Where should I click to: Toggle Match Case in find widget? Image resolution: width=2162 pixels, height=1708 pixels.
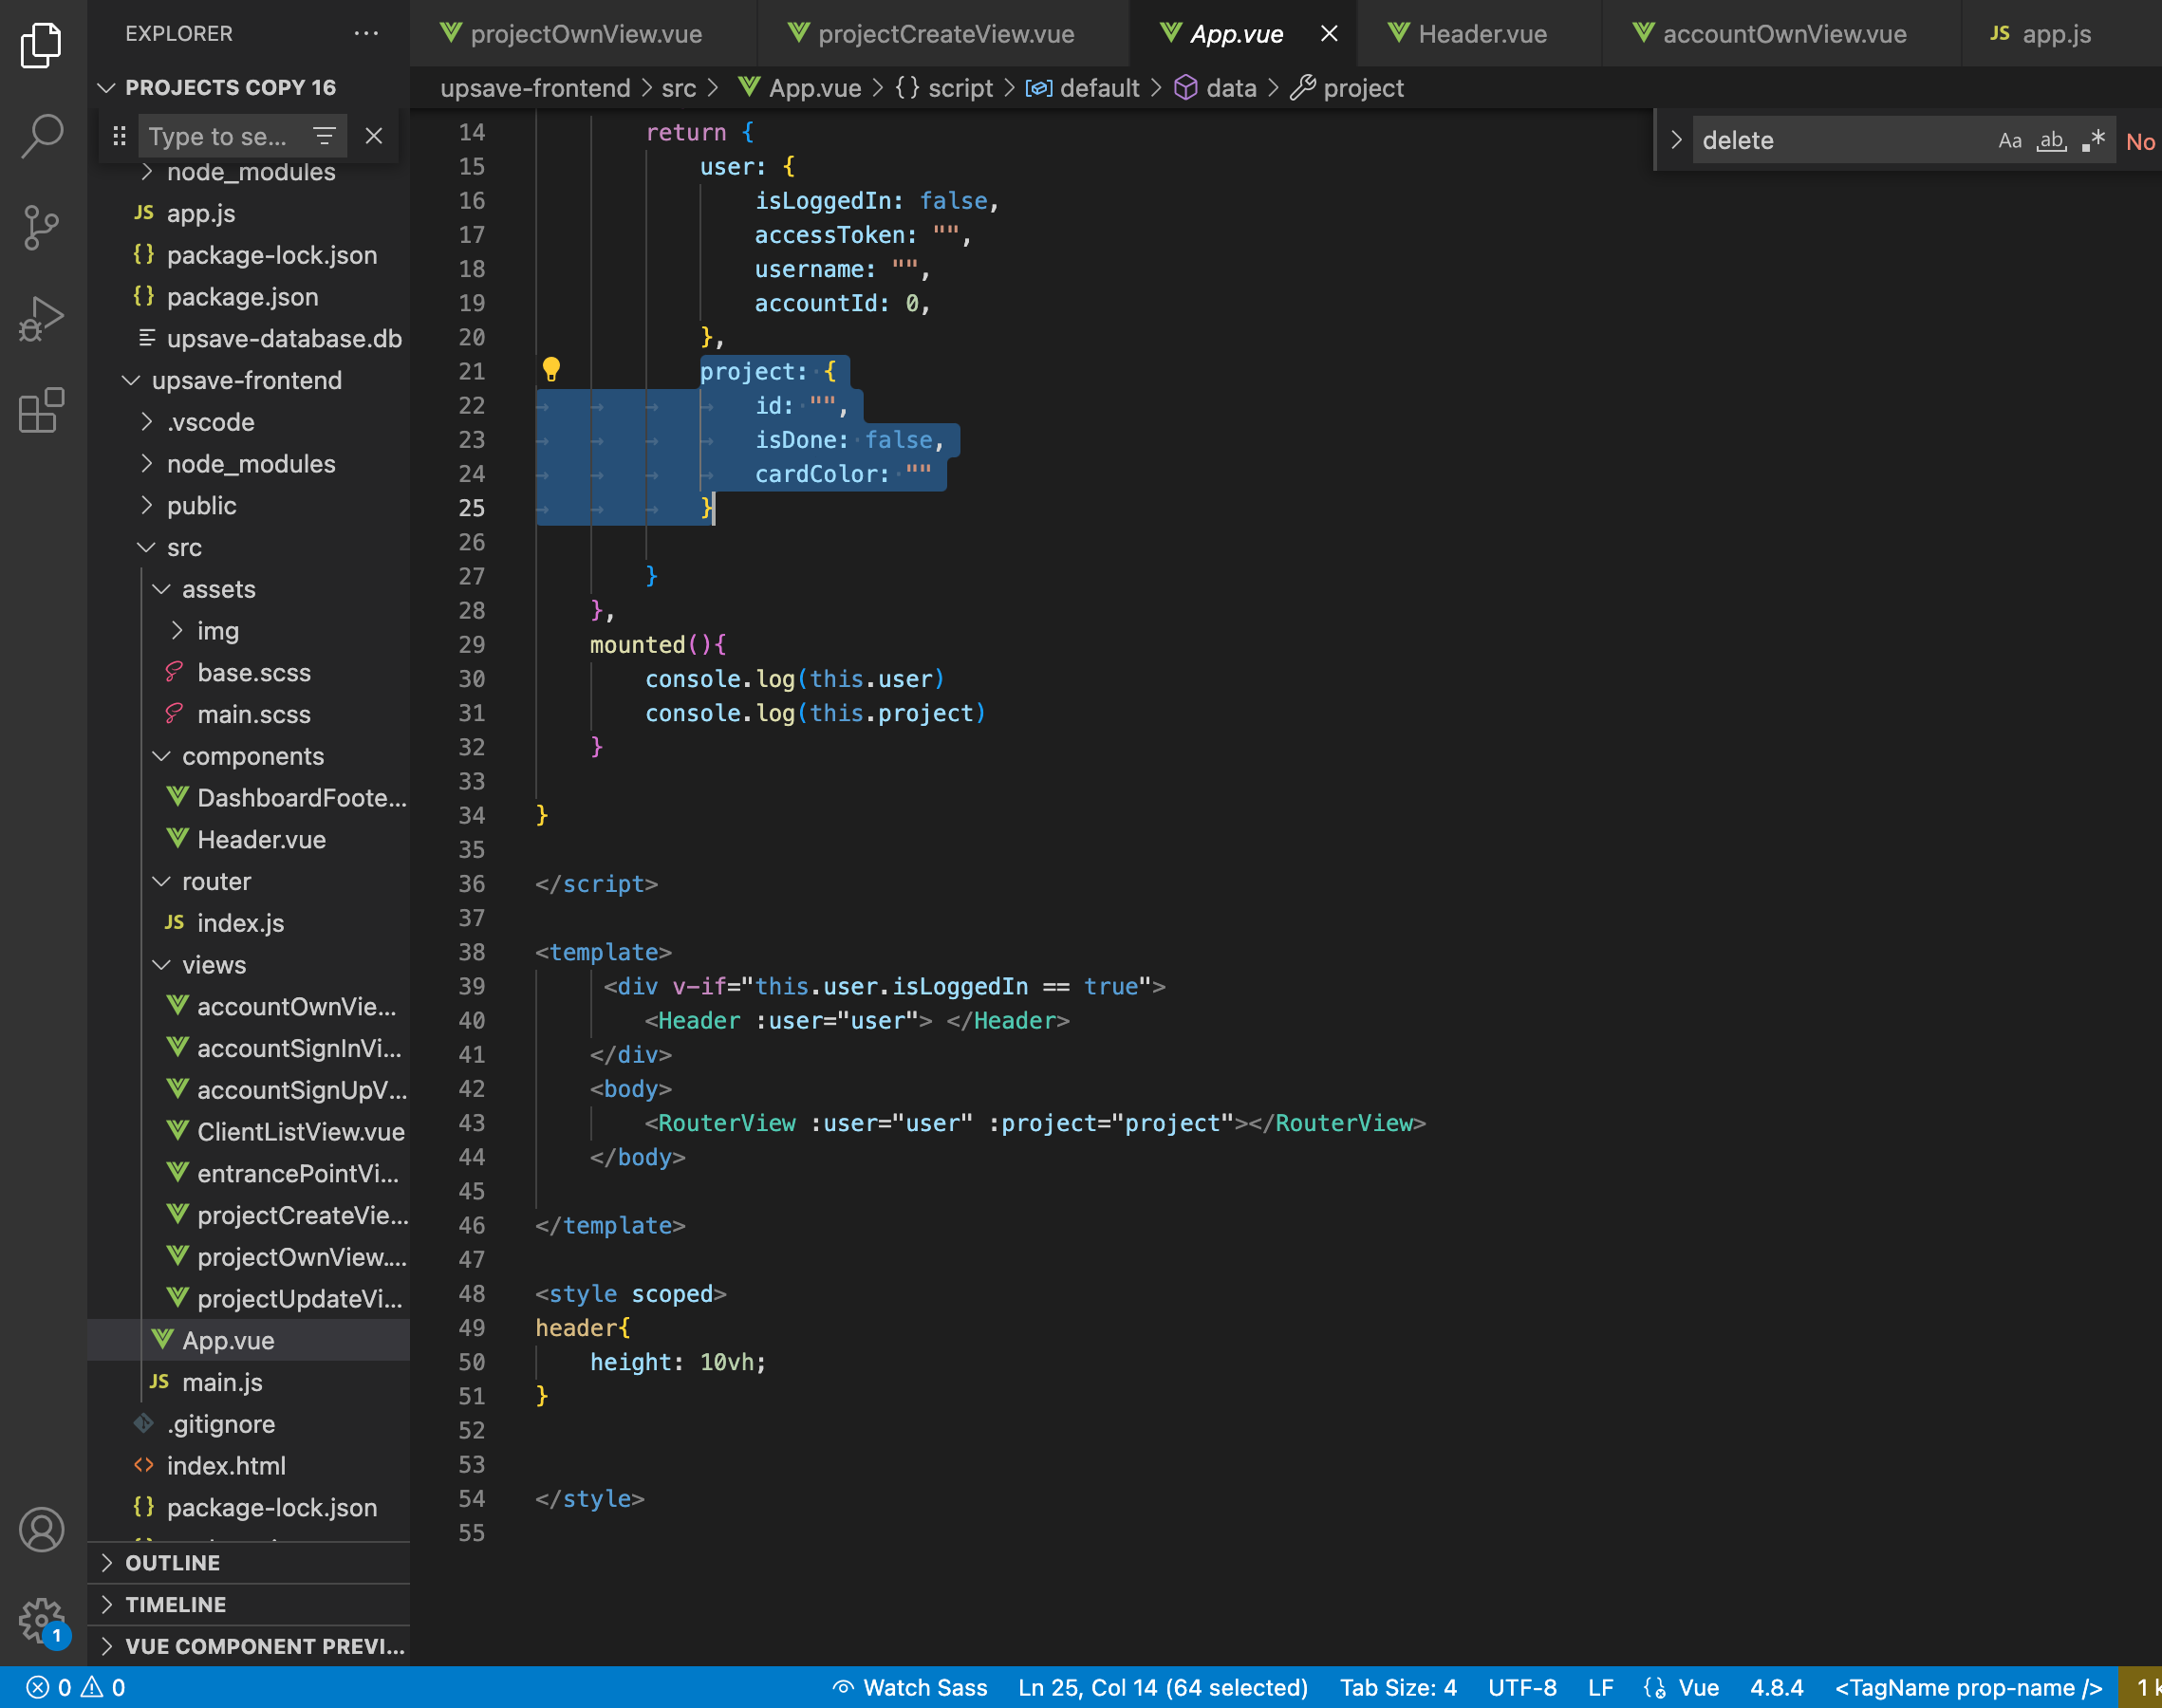click(x=2010, y=141)
